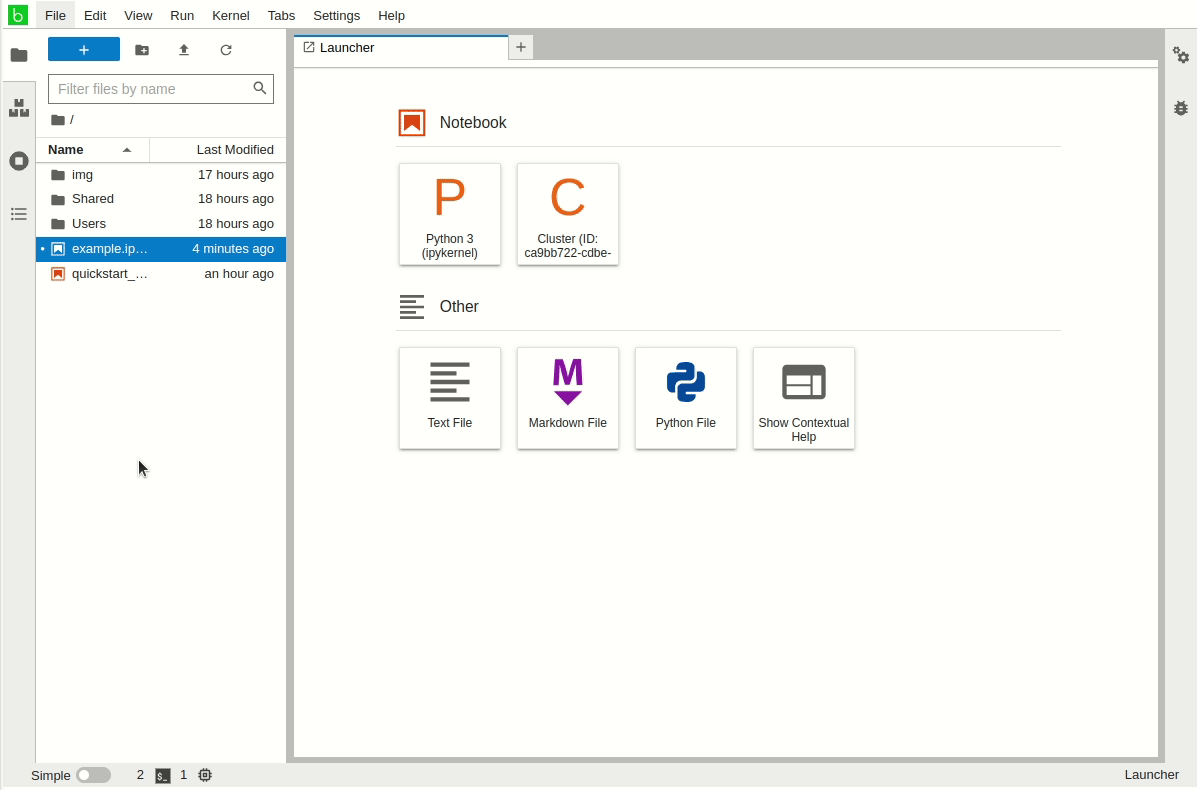Refresh the file browser list
This screenshot has height=790, width=1197.
pyautogui.click(x=226, y=50)
